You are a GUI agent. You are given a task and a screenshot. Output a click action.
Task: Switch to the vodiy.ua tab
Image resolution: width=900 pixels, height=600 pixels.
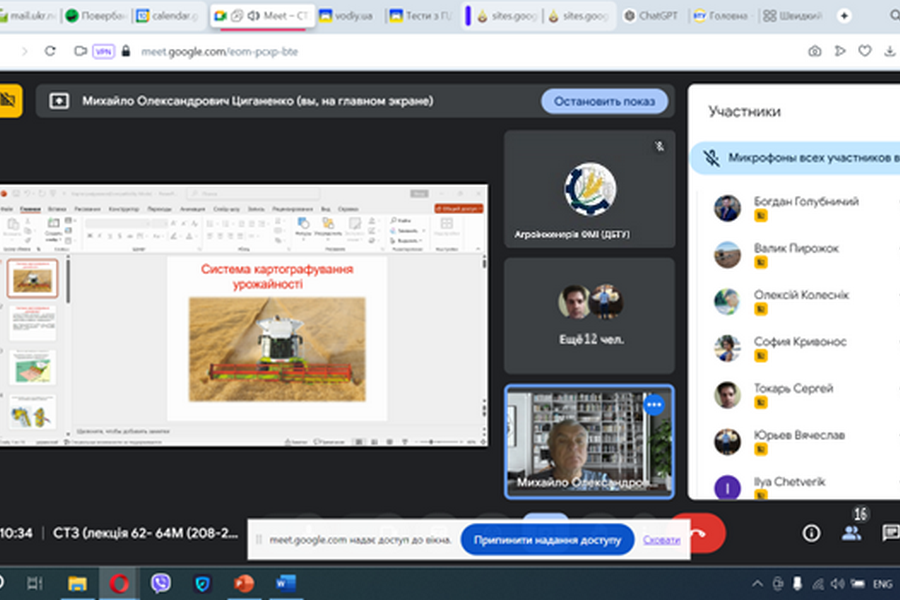[347, 16]
